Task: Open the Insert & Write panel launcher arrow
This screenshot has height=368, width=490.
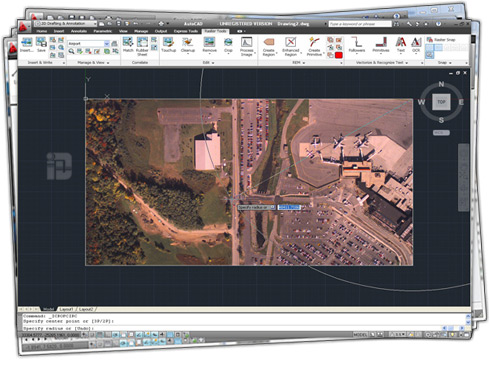Action: [63, 63]
